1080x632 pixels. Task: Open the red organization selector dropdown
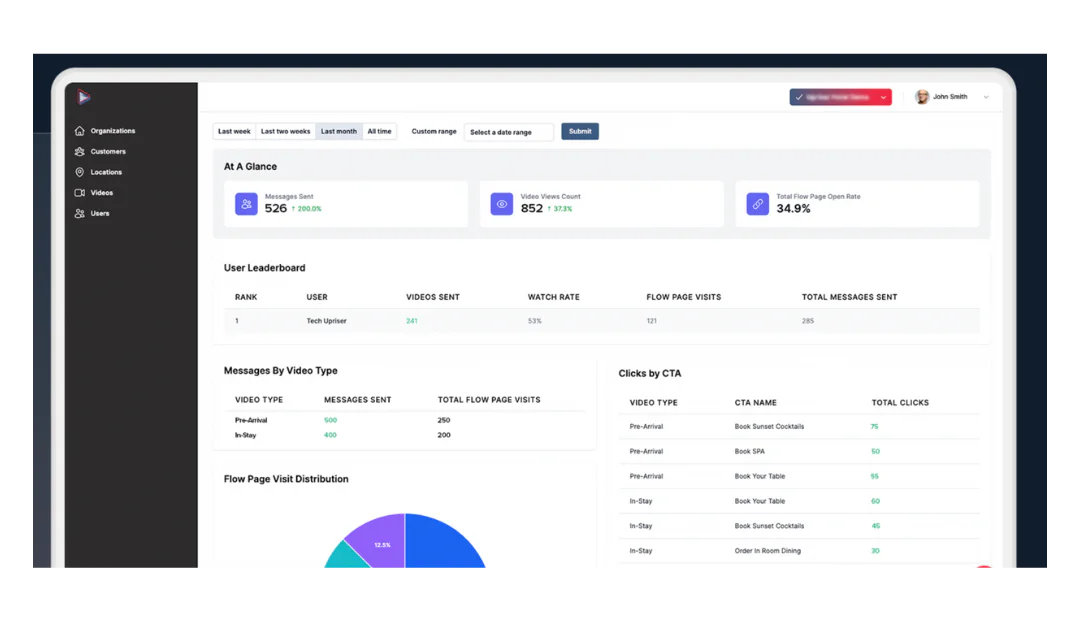[x=840, y=97]
